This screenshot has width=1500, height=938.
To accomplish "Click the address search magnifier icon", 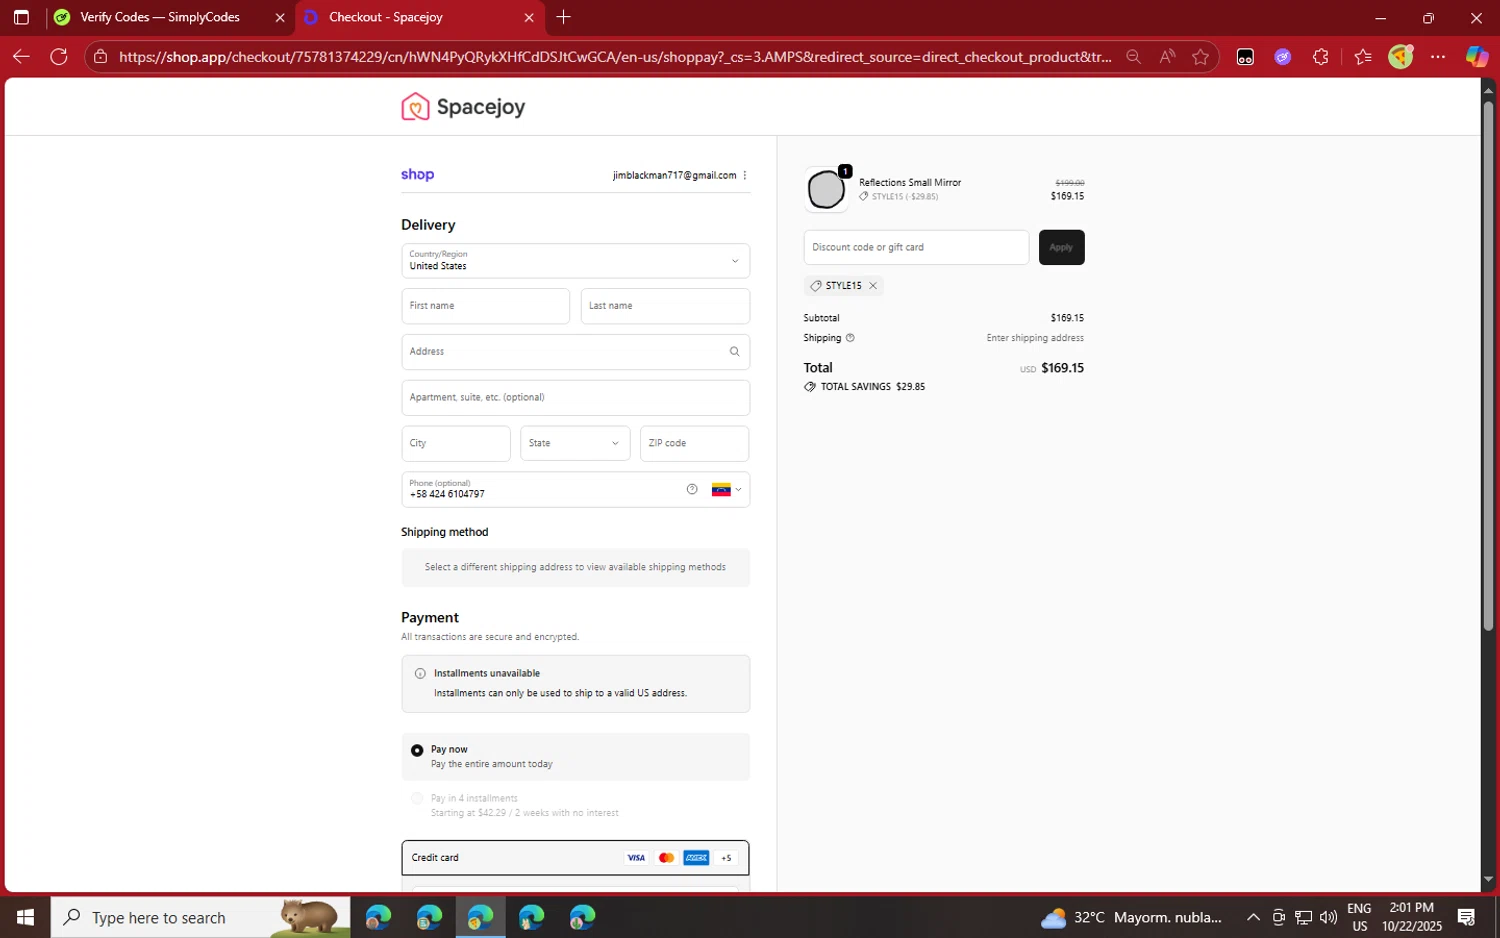I will pyautogui.click(x=734, y=351).
